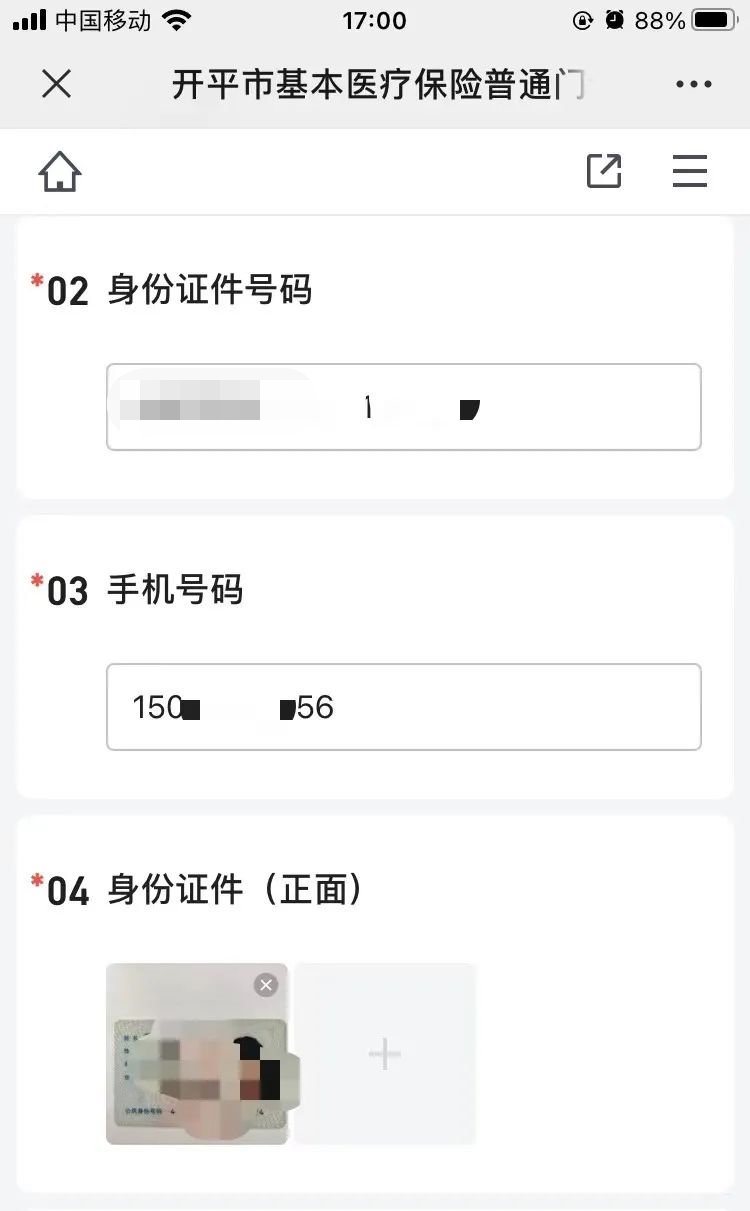Tap the page title 开平市基本医疗保险
Screen dimensions: 750x1211
coord(378,86)
